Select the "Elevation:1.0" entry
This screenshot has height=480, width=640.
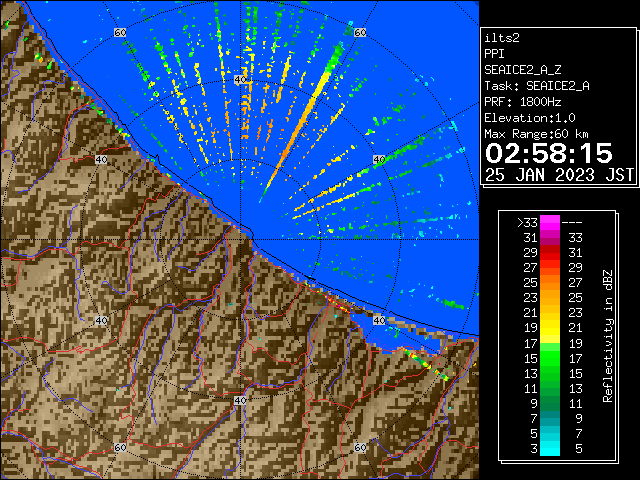[530, 118]
